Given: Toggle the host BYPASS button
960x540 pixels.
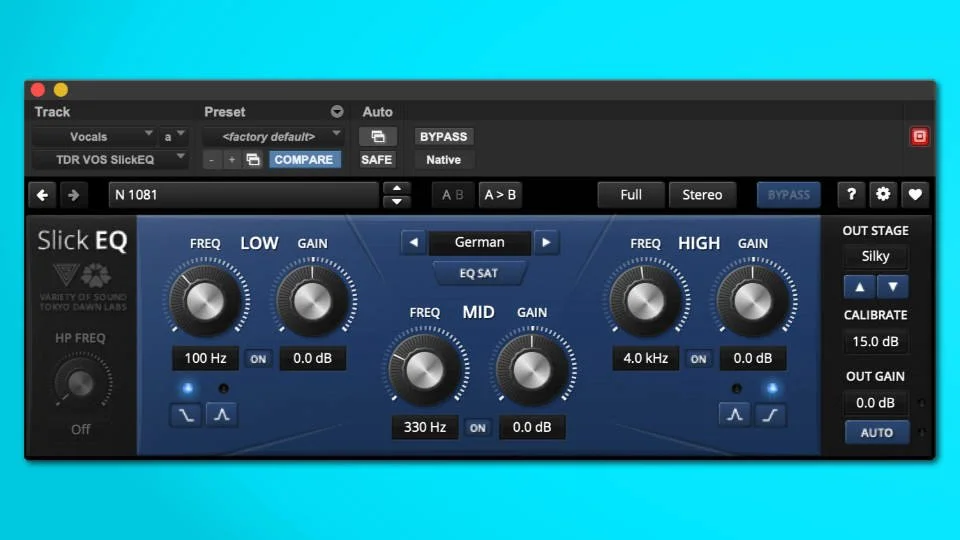Looking at the screenshot, I should tap(443, 137).
